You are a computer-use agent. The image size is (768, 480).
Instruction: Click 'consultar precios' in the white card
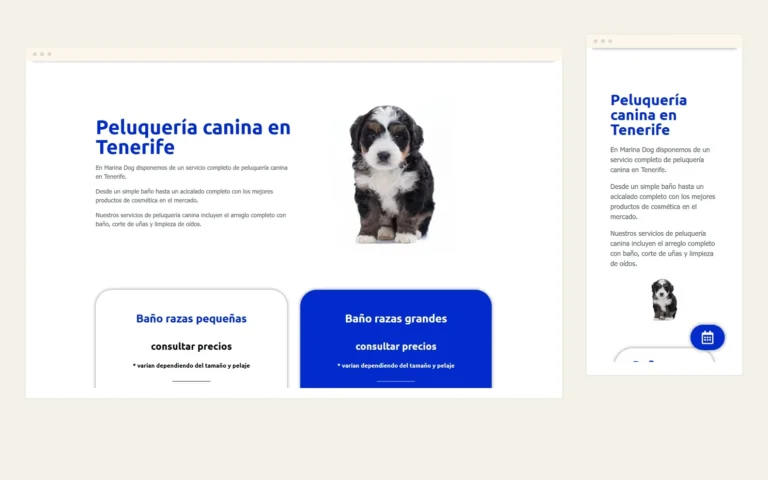tap(192, 346)
